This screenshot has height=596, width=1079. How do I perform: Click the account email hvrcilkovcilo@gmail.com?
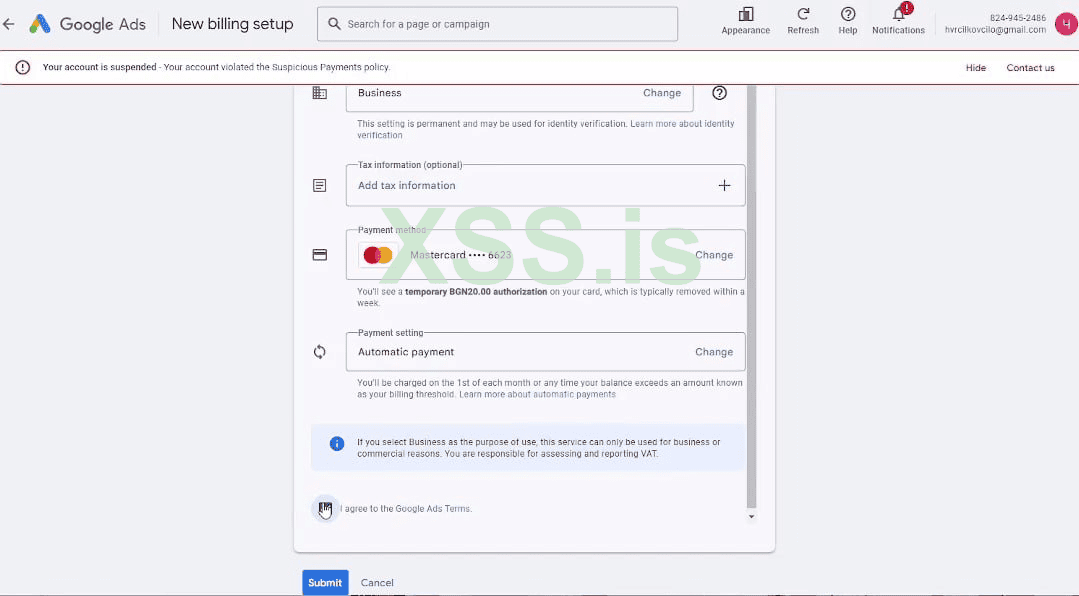coord(995,30)
